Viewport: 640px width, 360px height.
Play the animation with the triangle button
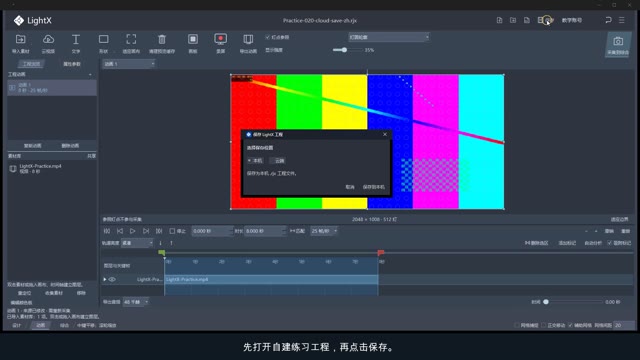133,231
